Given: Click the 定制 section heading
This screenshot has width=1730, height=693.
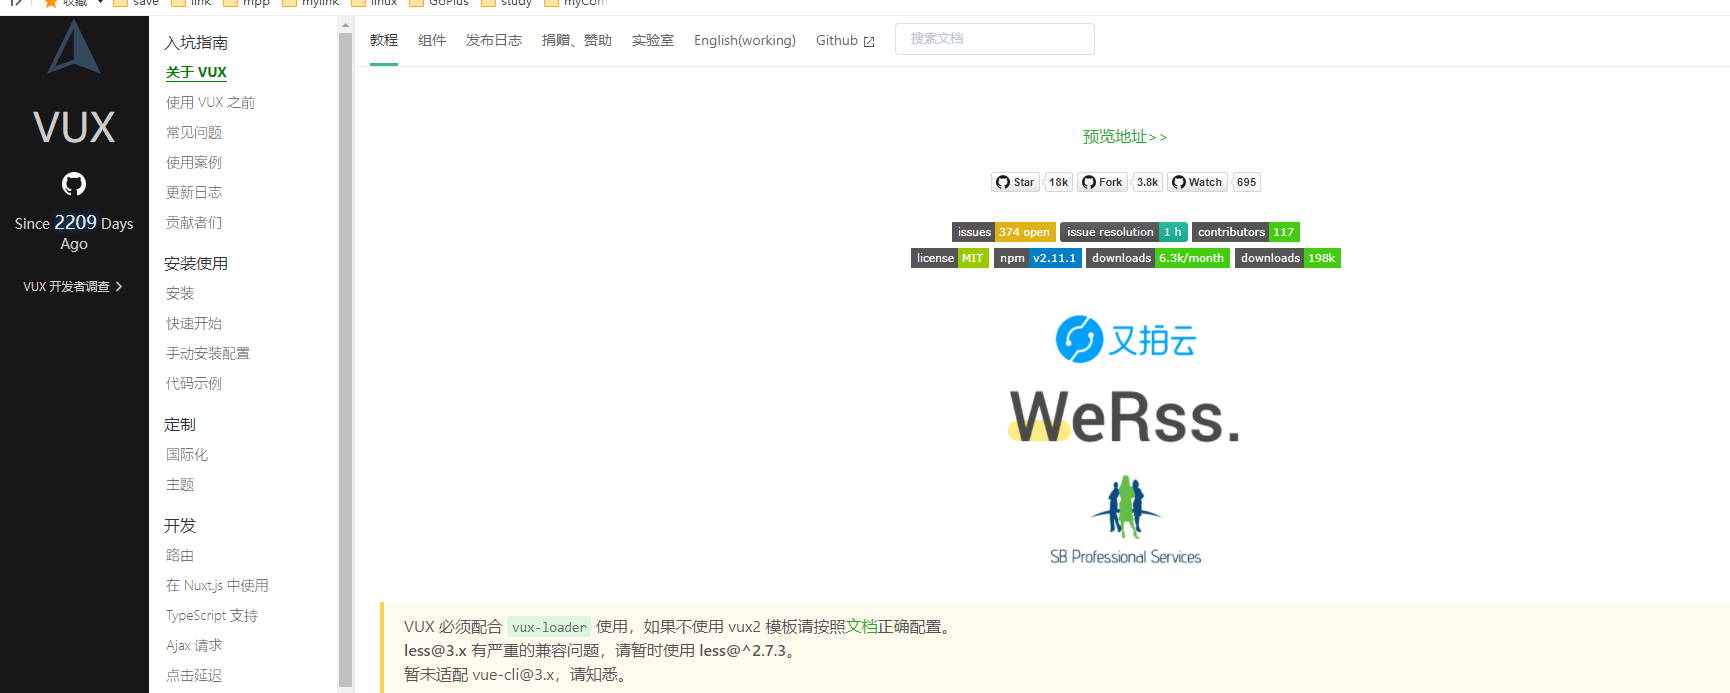Looking at the screenshot, I should pos(180,425).
